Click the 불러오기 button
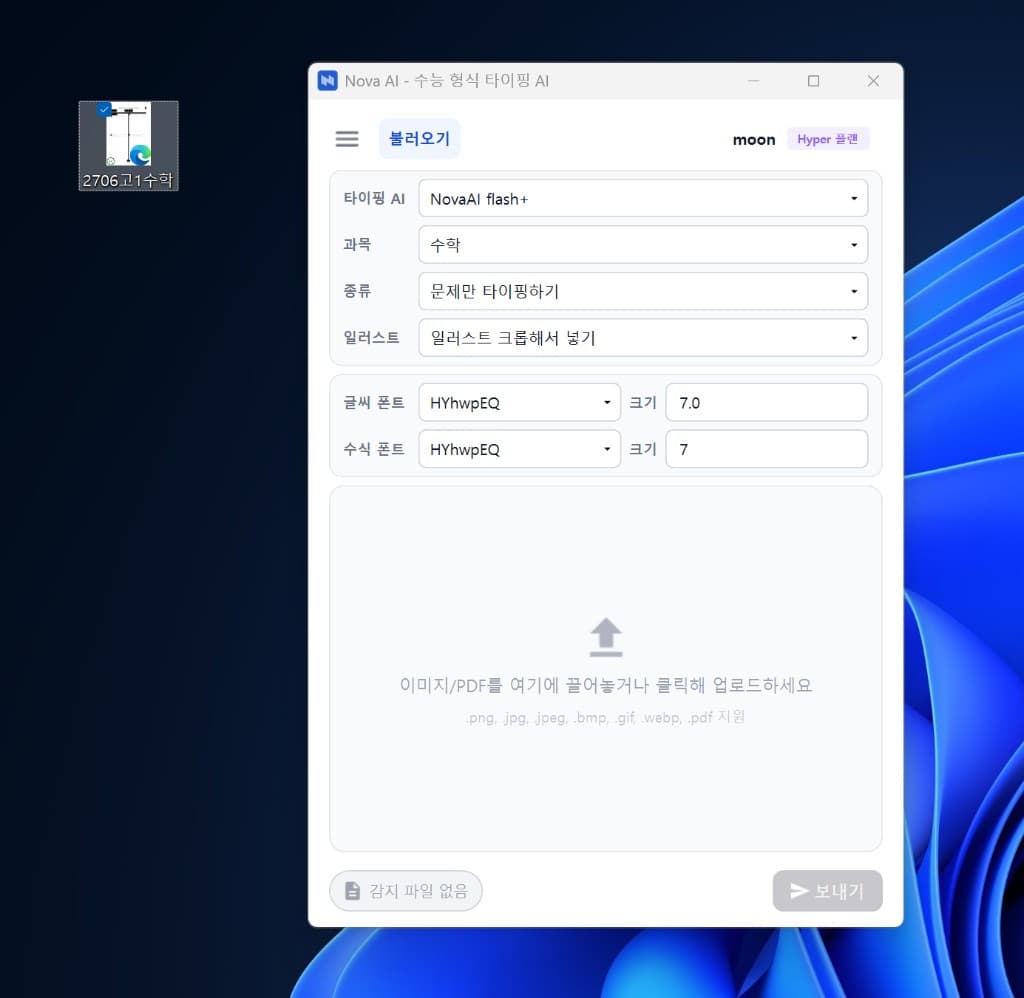The image size is (1024, 998). 419,138
